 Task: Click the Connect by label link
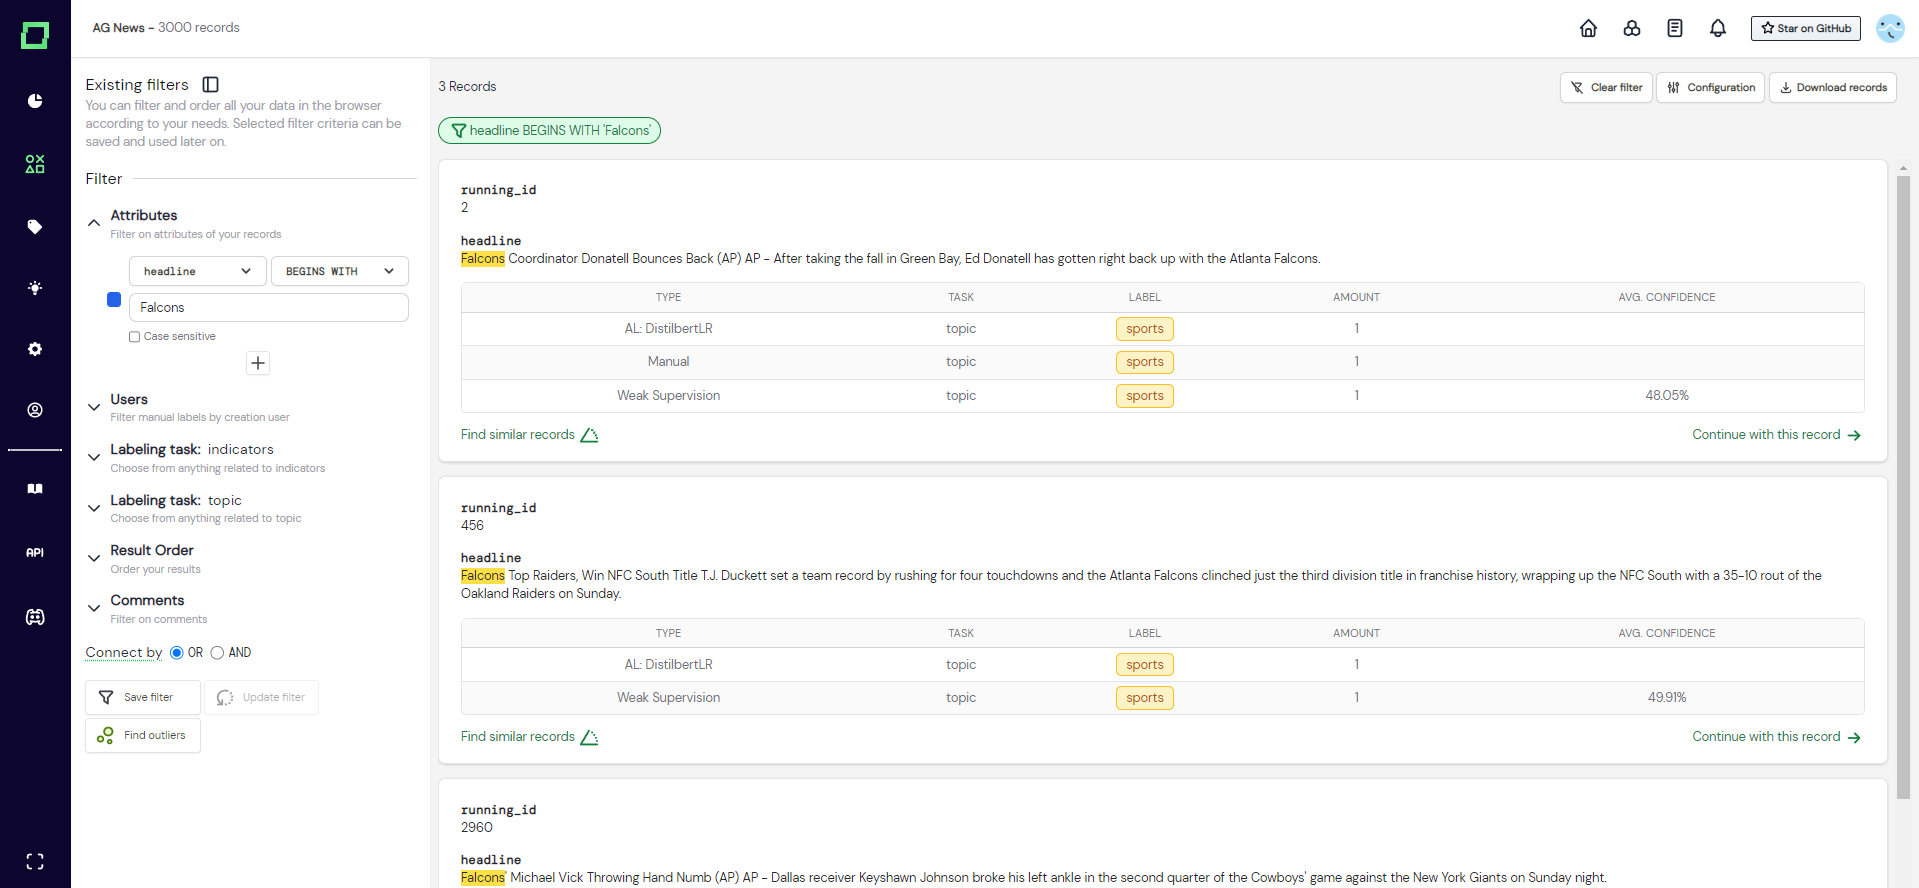tap(124, 653)
